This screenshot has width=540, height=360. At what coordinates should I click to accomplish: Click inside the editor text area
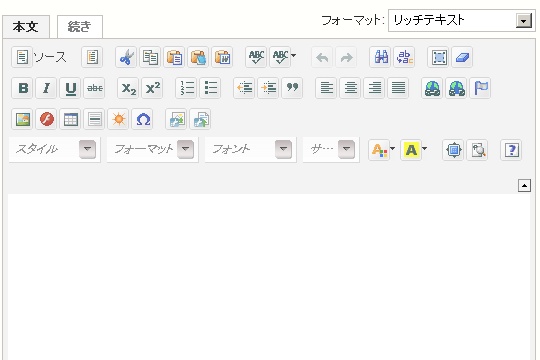[269, 276]
